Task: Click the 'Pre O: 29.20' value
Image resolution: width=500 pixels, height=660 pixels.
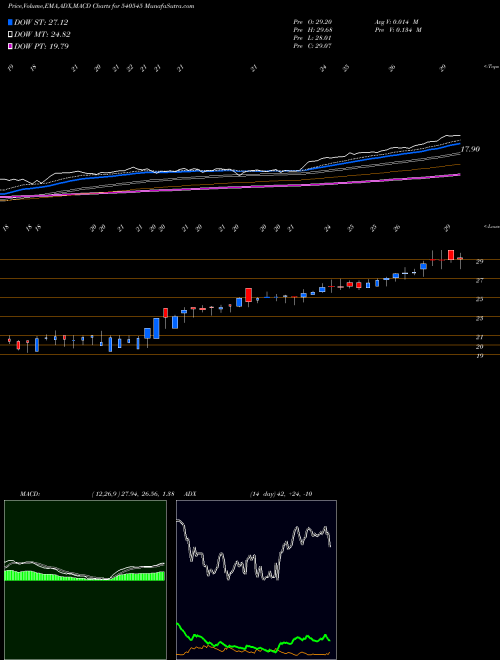Action: 312,22
